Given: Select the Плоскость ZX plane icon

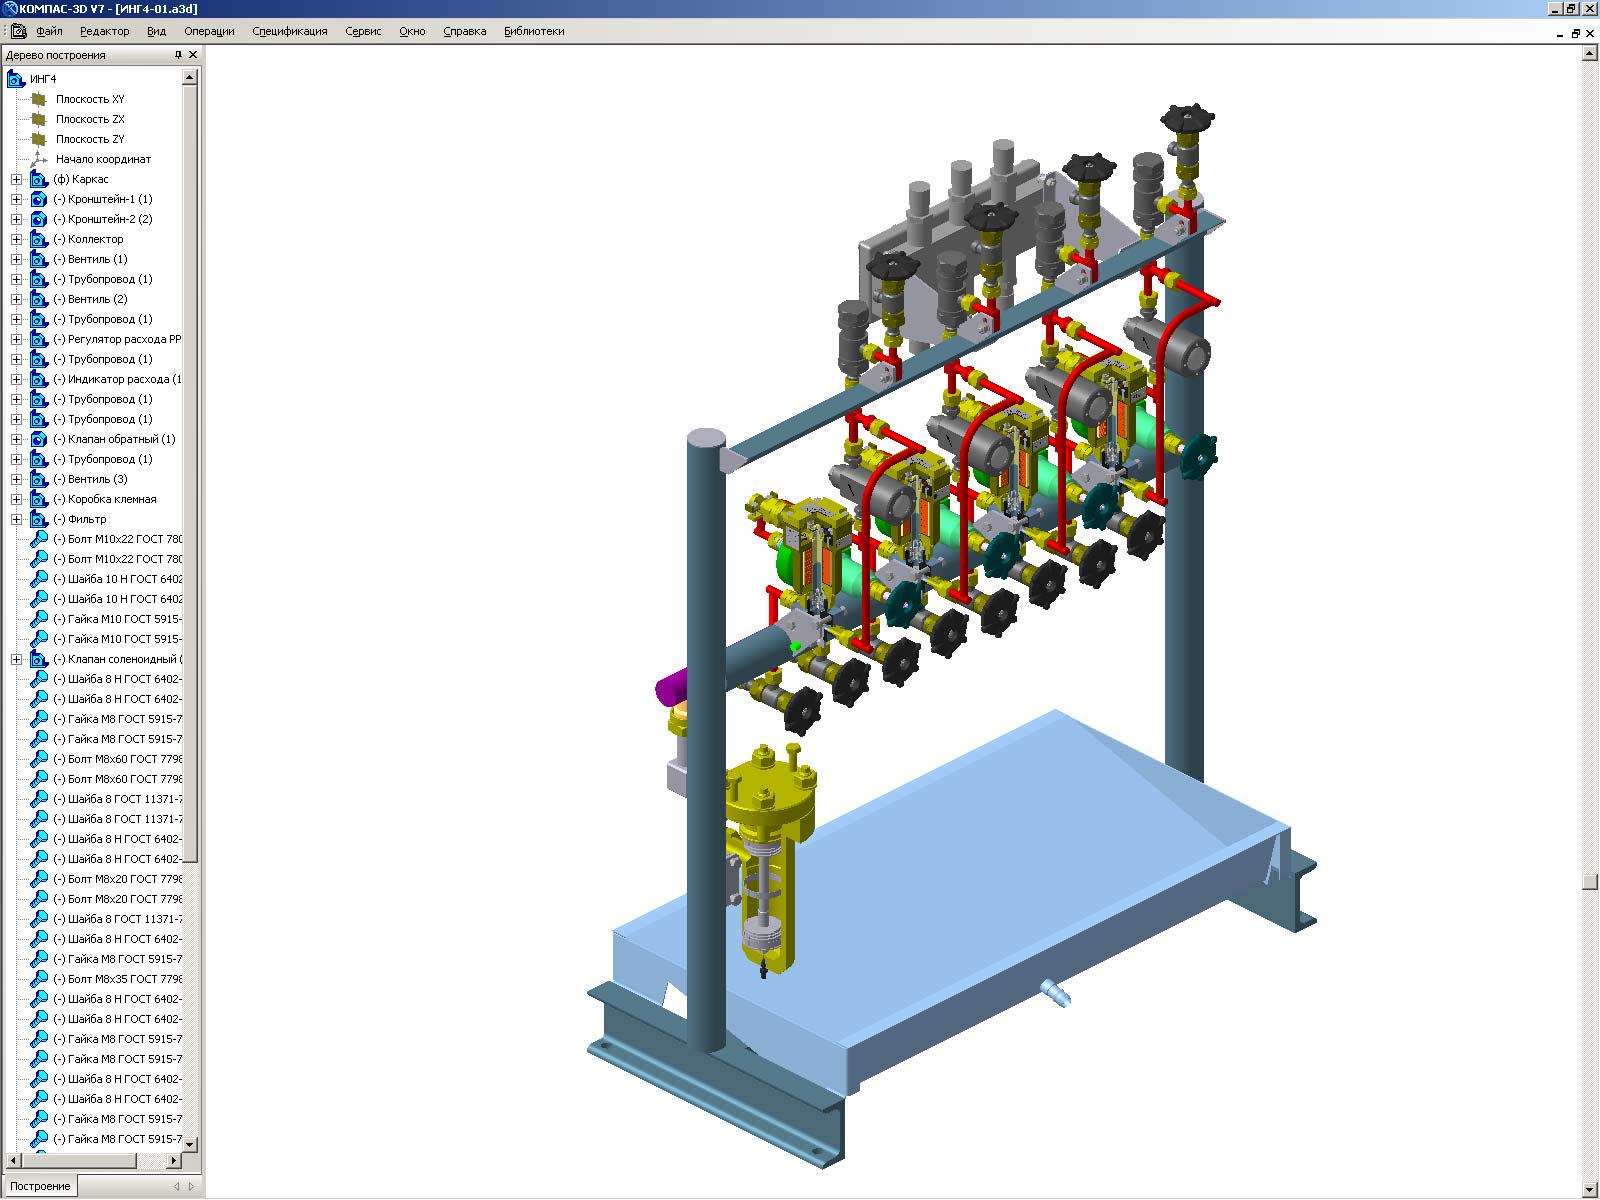Looking at the screenshot, I should click(x=39, y=119).
